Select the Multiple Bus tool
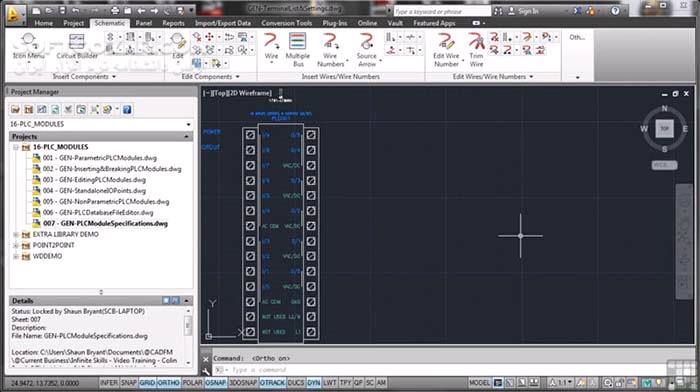 [x=297, y=50]
